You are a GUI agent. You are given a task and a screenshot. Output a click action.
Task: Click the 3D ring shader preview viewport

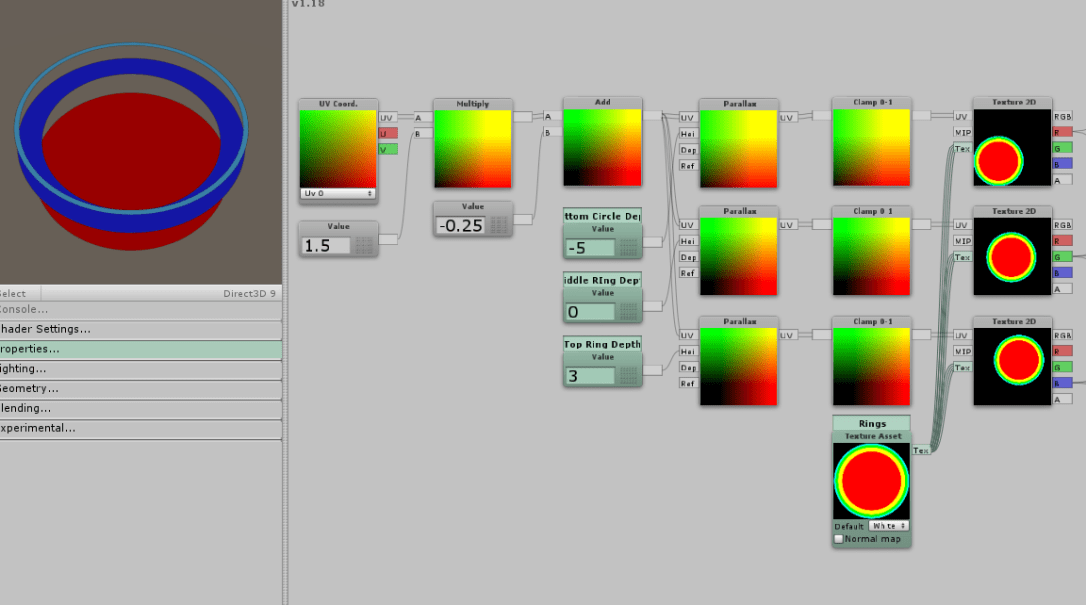click(140, 142)
